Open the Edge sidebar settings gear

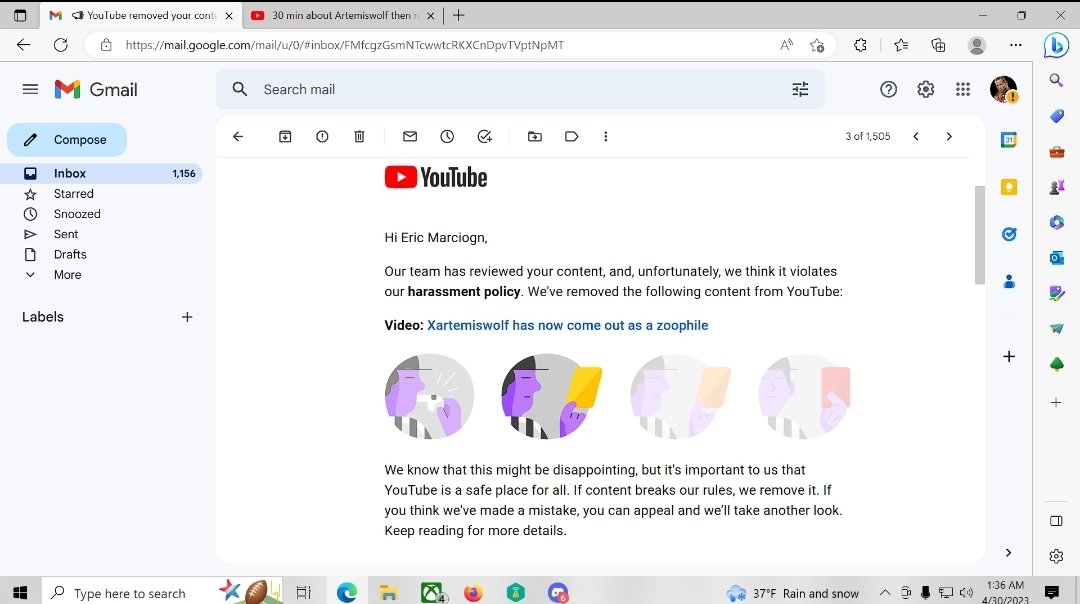tap(1057, 556)
